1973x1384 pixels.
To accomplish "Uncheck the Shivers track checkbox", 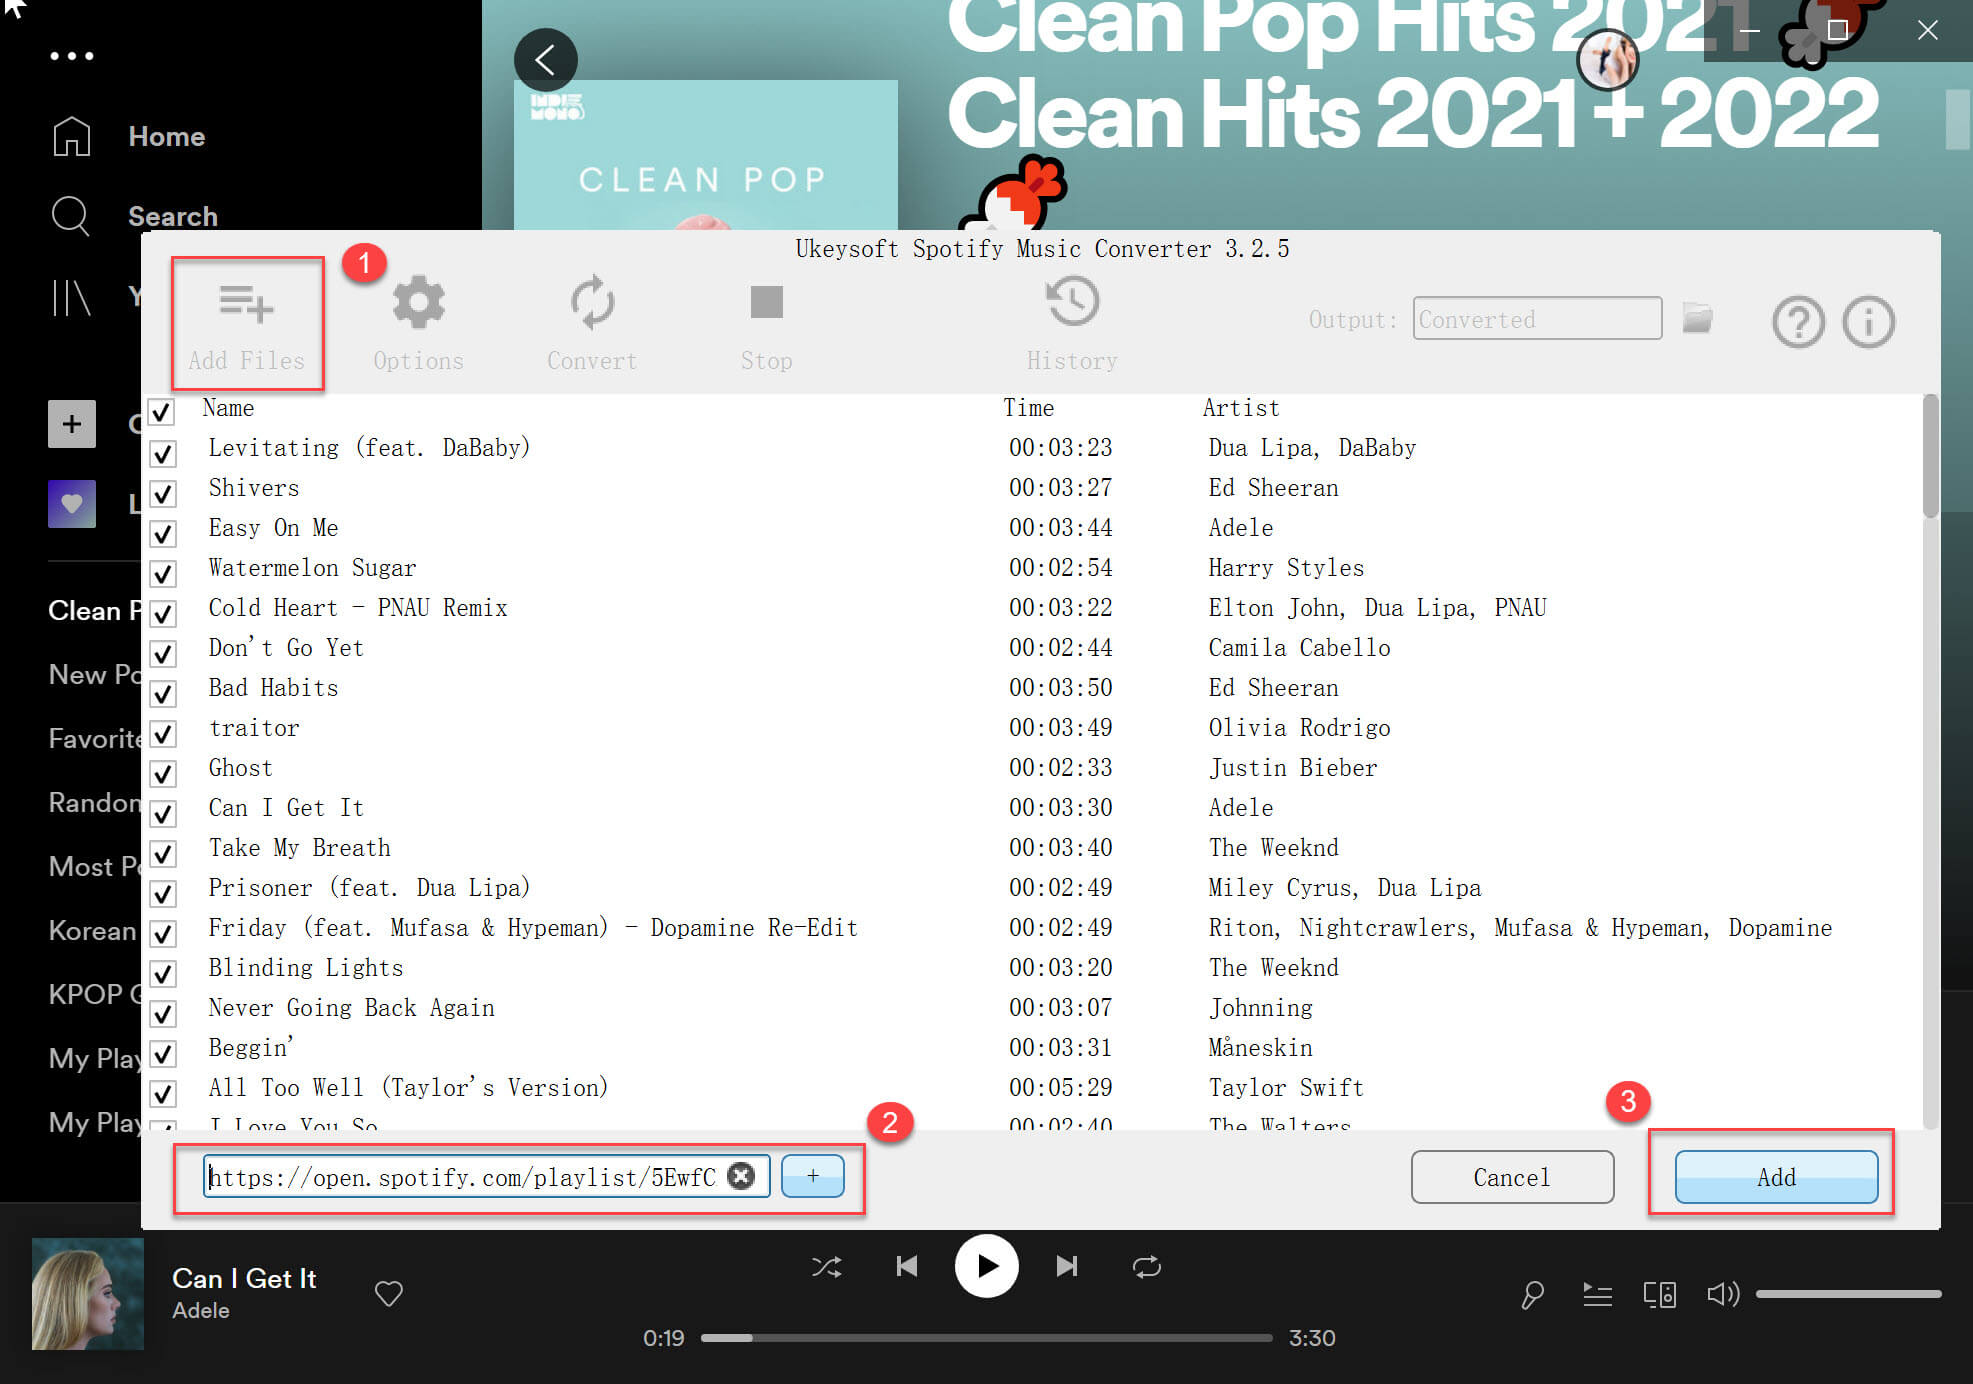I will click(163, 493).
